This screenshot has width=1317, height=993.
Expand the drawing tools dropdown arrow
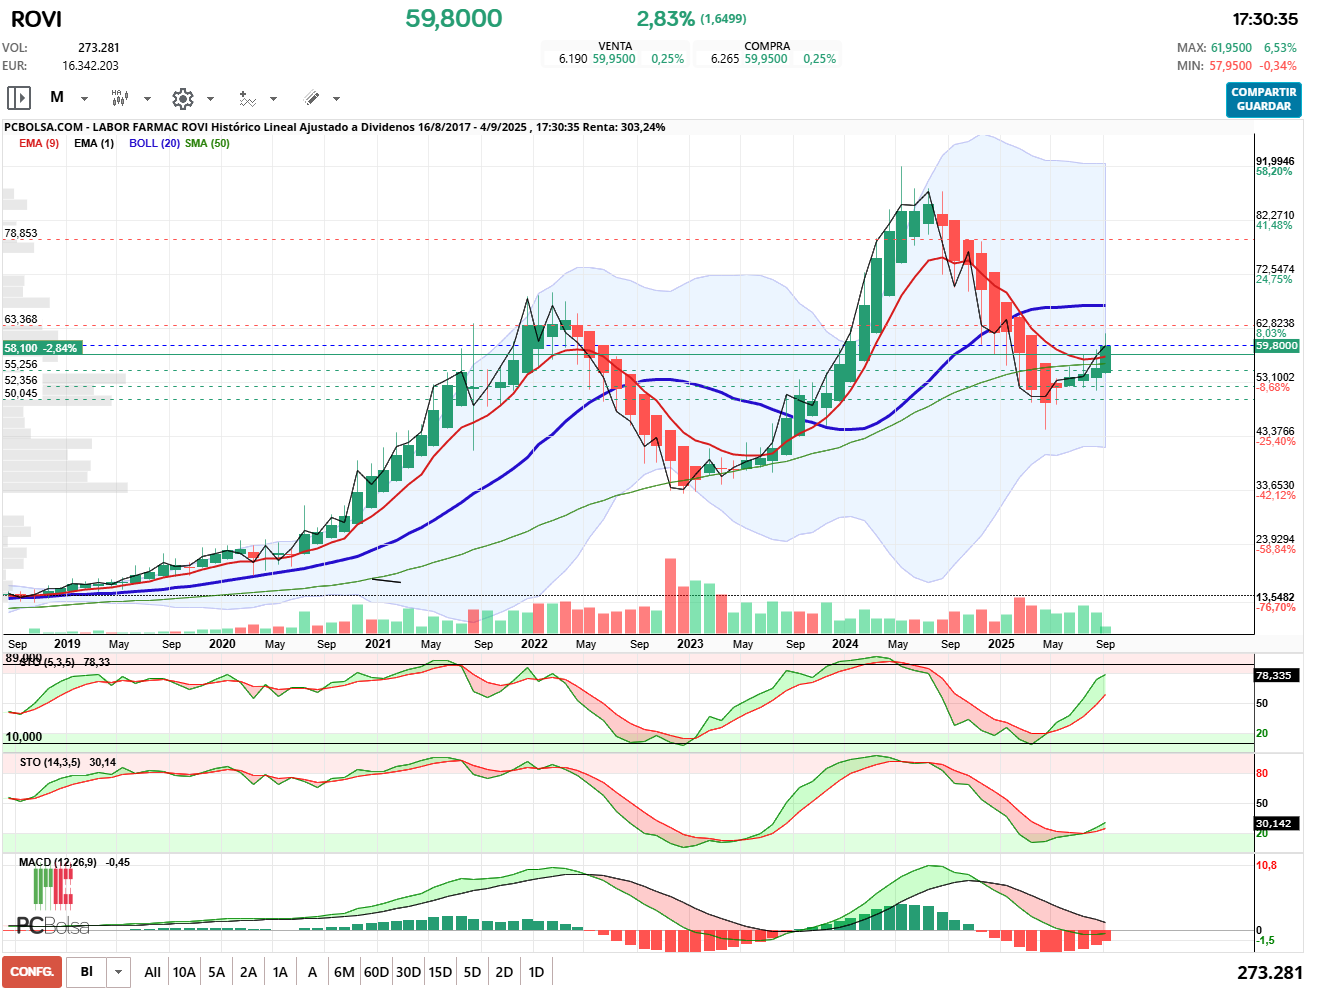click(x=336, y=98)
